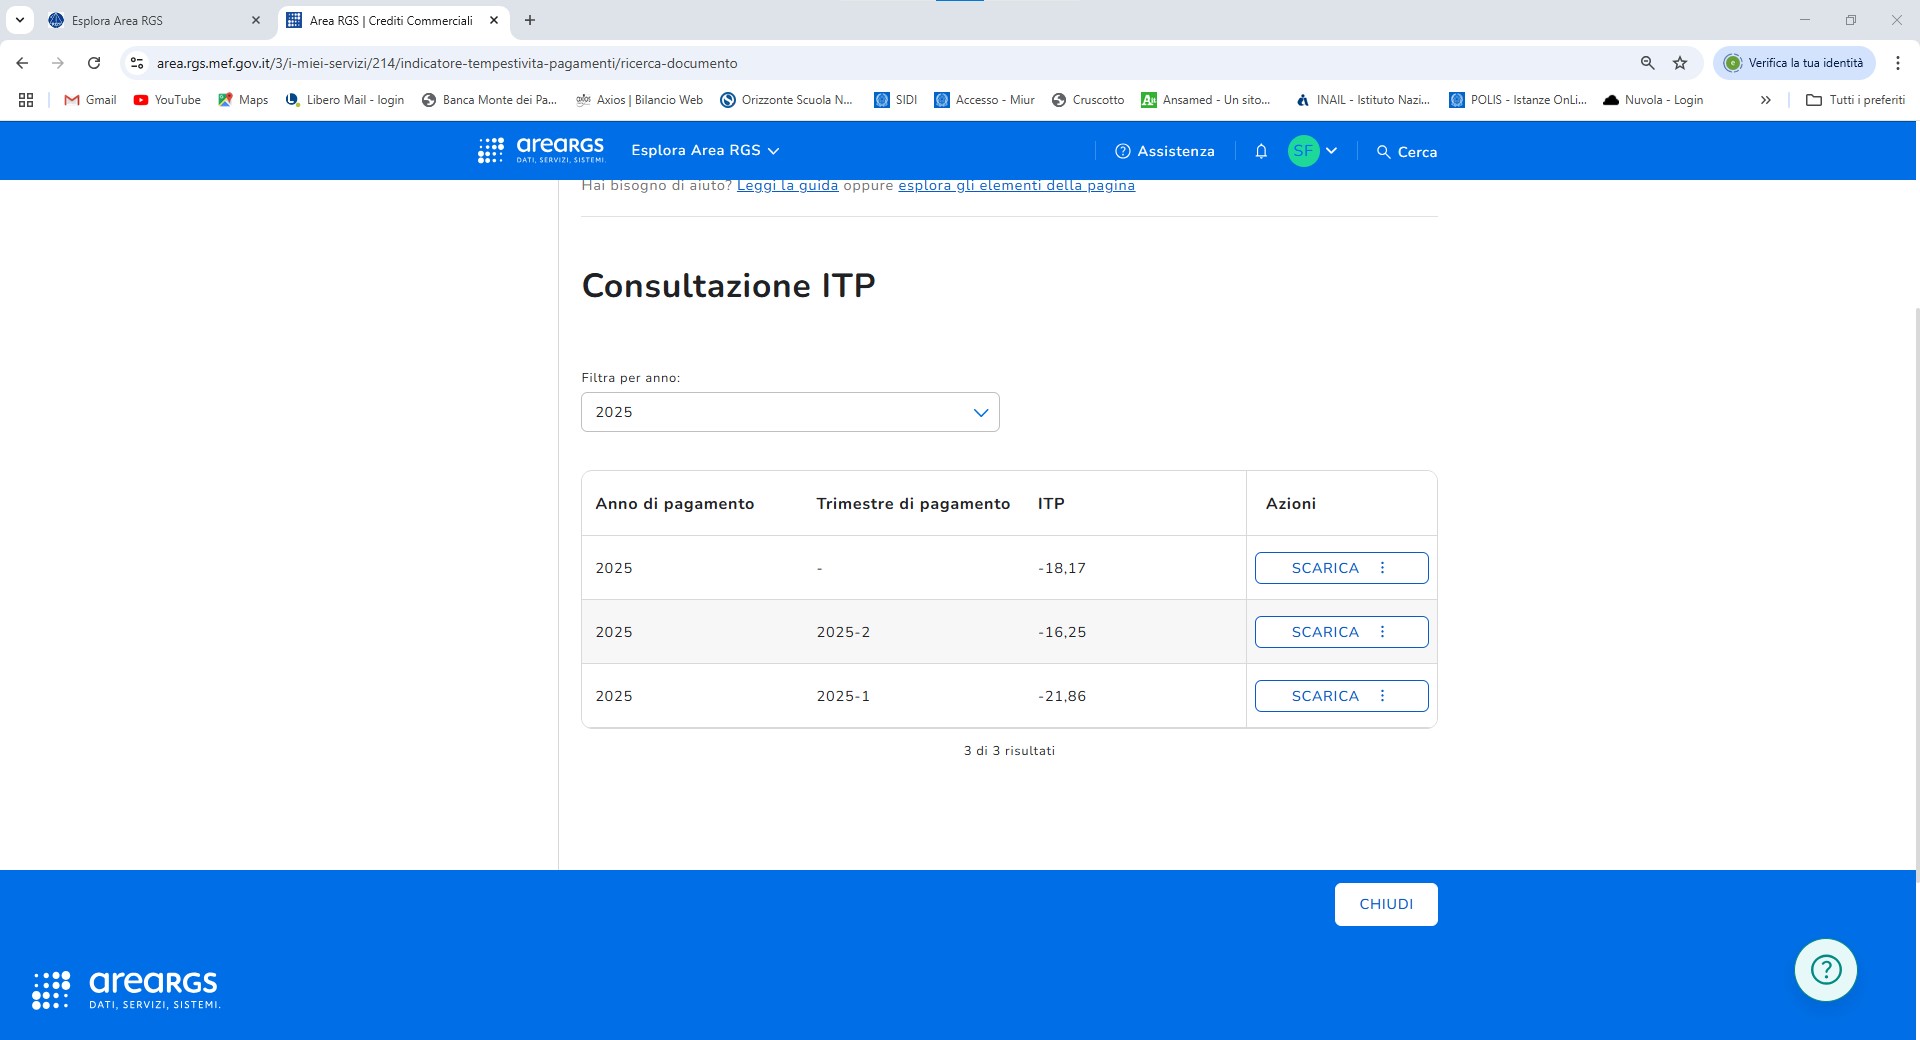Show hidden bookmarks with the double chevron
This screenshot has width=1920, height=1040.
[x=1765, y=100]
